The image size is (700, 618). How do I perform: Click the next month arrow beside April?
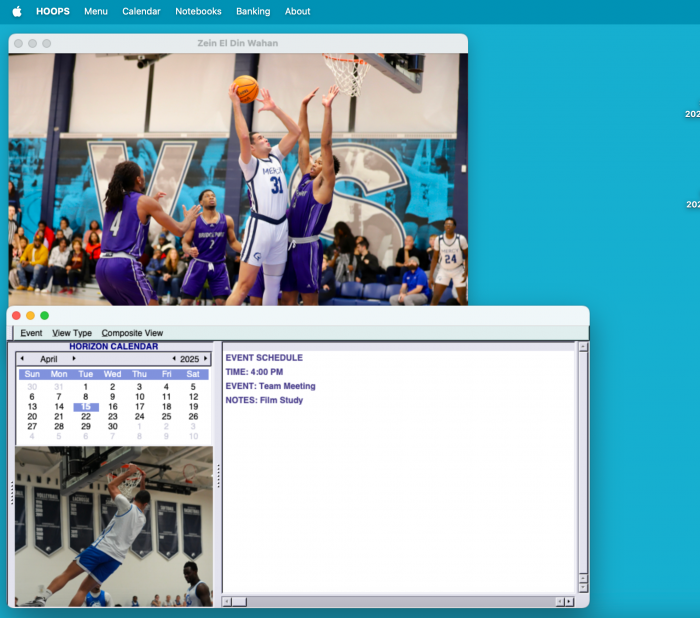click(73, 359)
